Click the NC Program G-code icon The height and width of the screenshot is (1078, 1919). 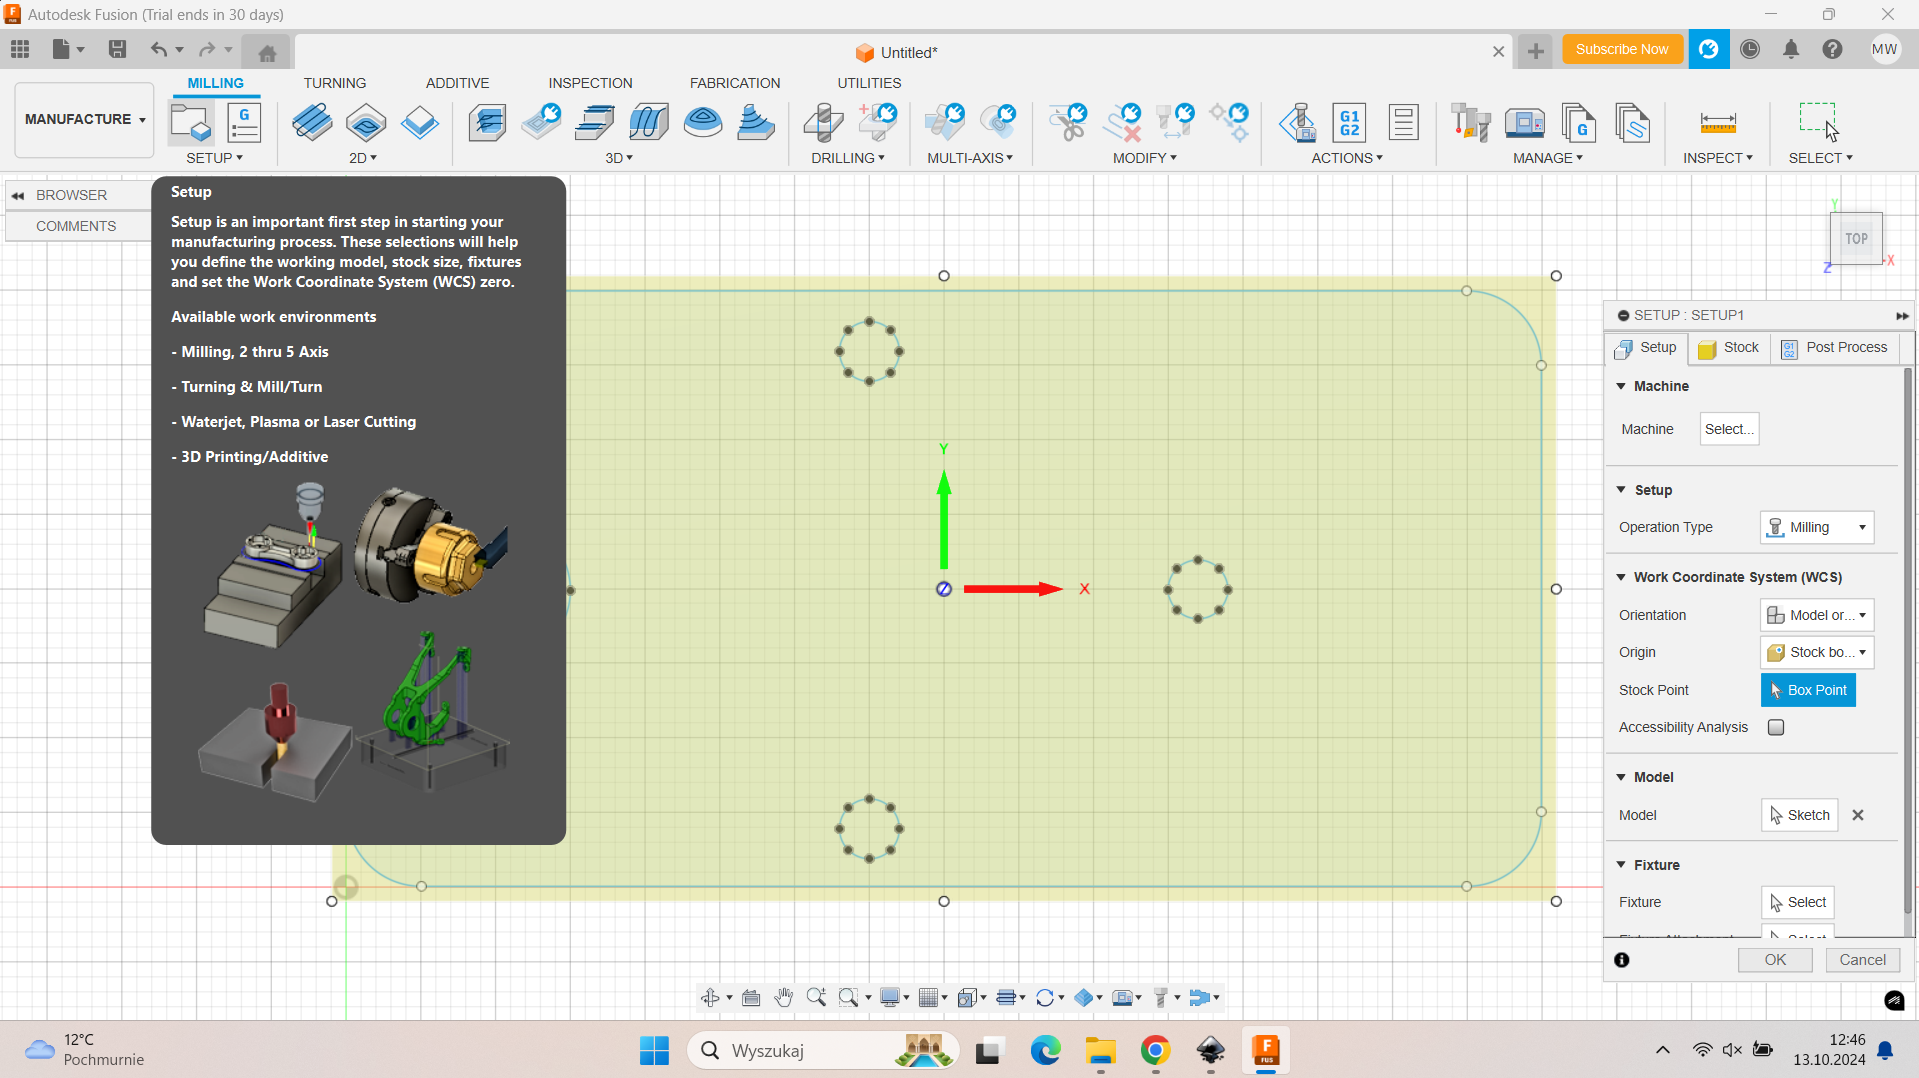[x=244, y=123]
